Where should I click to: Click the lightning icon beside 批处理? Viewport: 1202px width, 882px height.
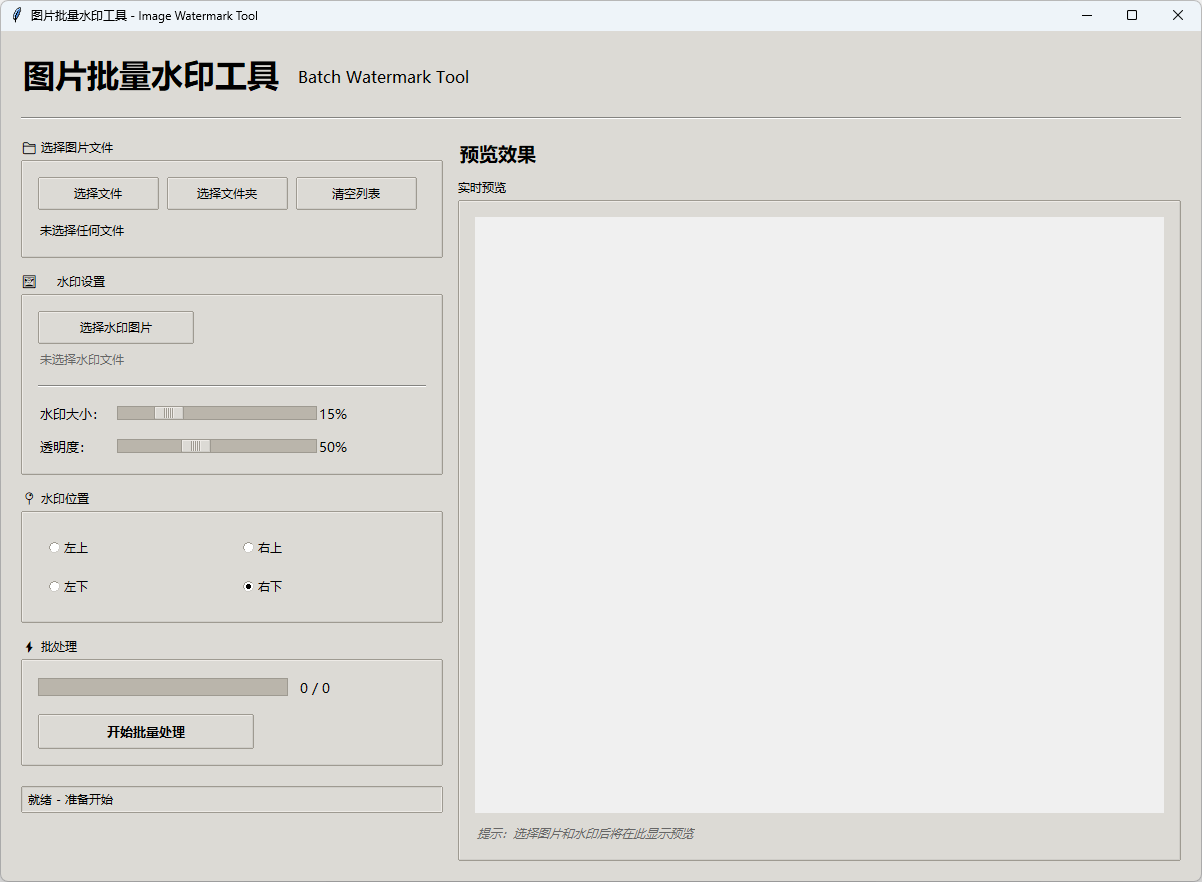point(29,647)
